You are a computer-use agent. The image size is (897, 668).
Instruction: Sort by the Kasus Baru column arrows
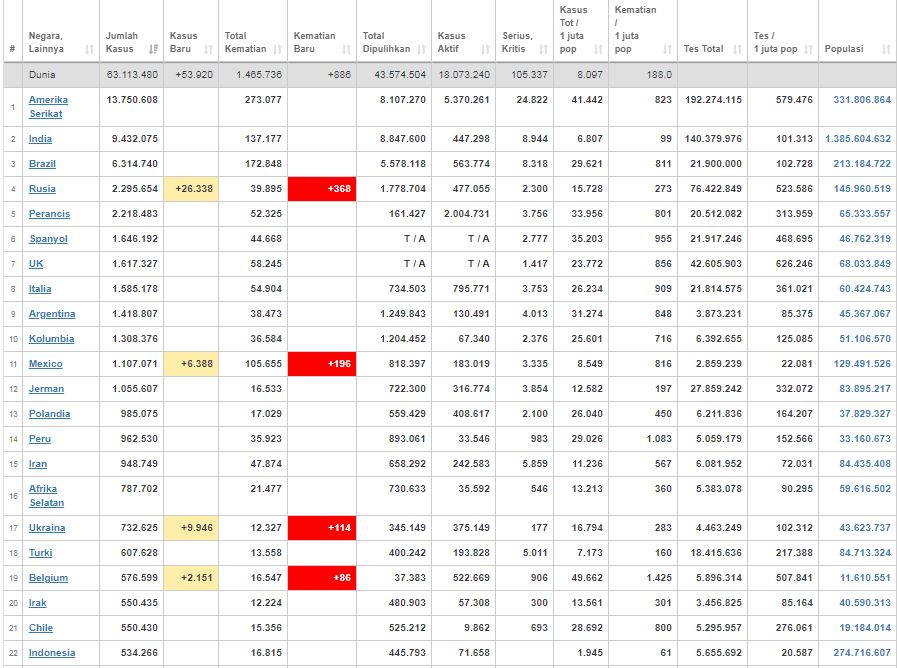(x=209, y=49)
